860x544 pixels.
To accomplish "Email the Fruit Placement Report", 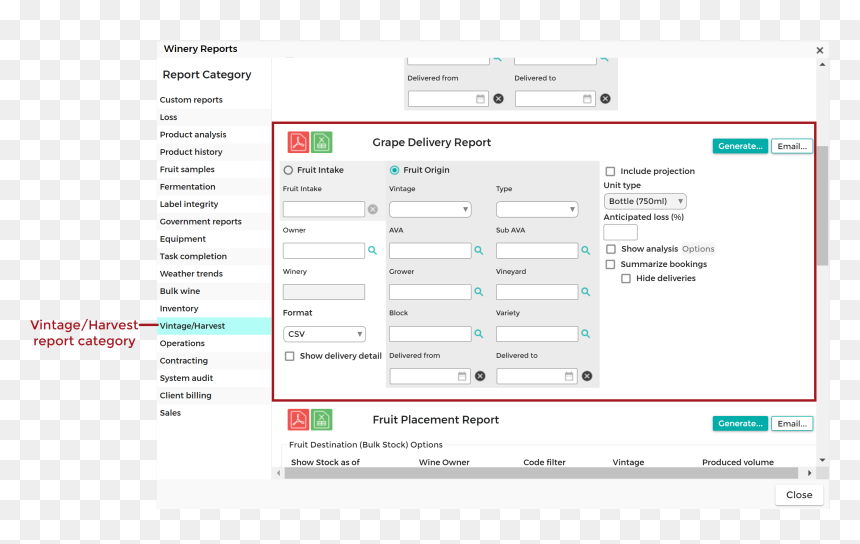I will (792, 424).
